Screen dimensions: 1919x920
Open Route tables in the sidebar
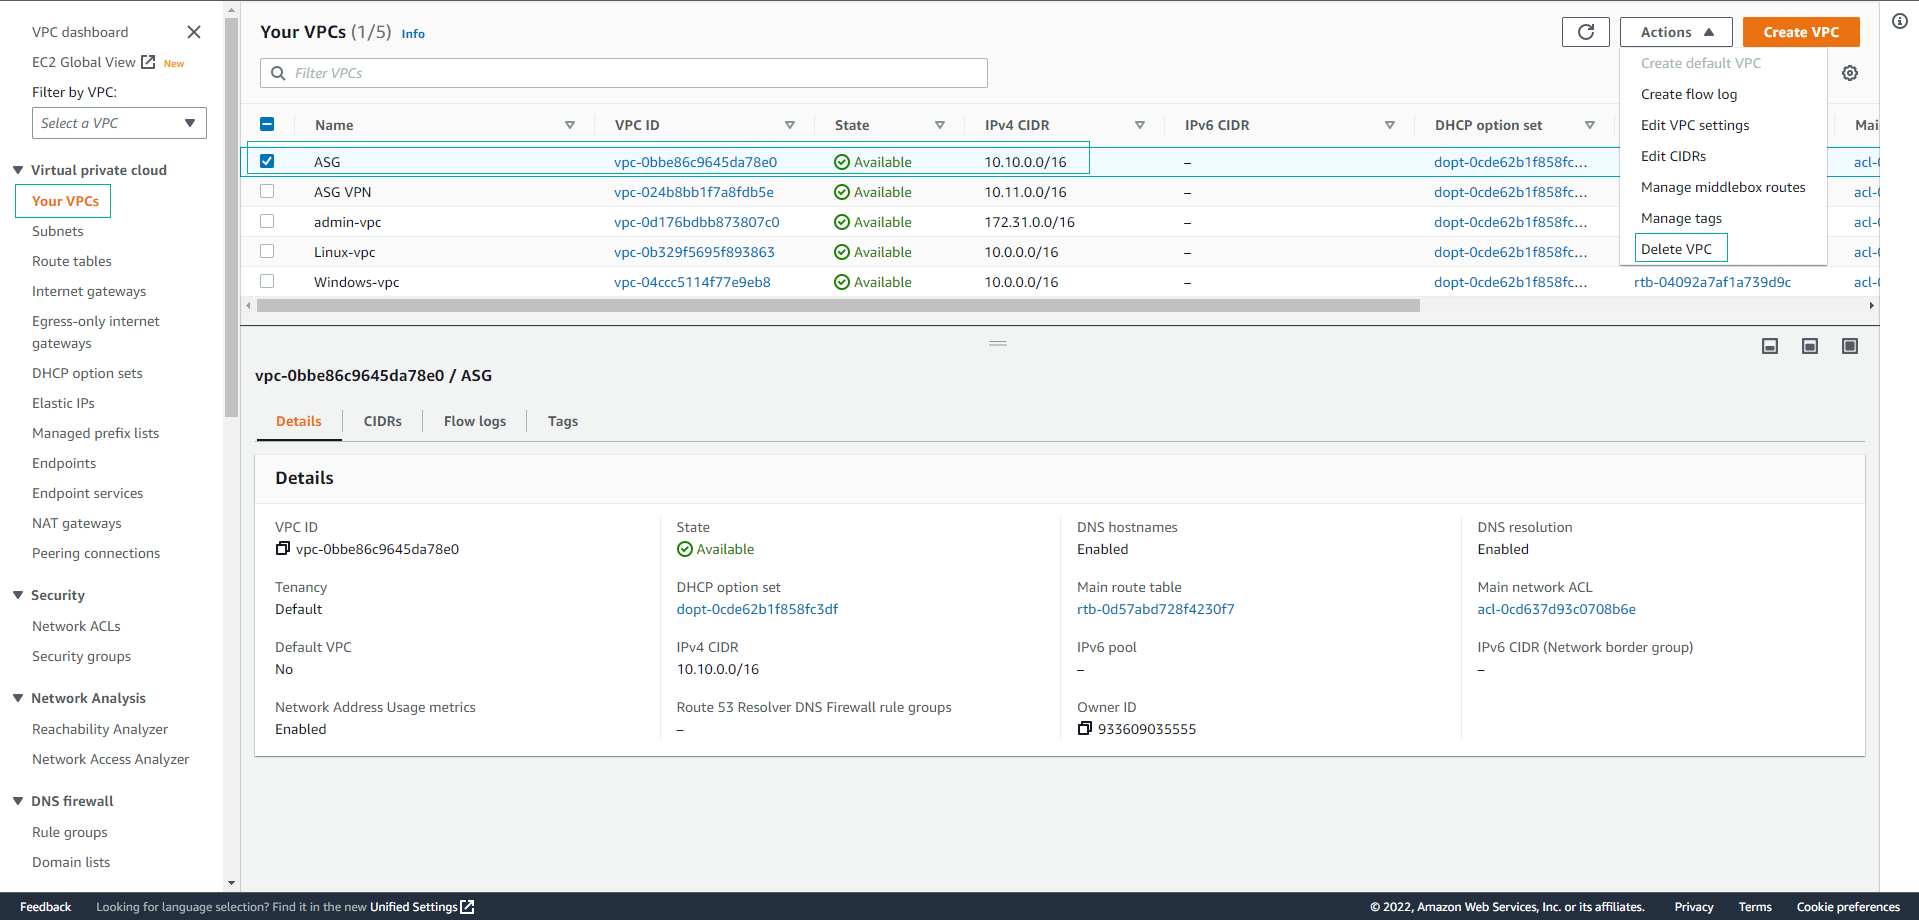click(x=72, y=261)
